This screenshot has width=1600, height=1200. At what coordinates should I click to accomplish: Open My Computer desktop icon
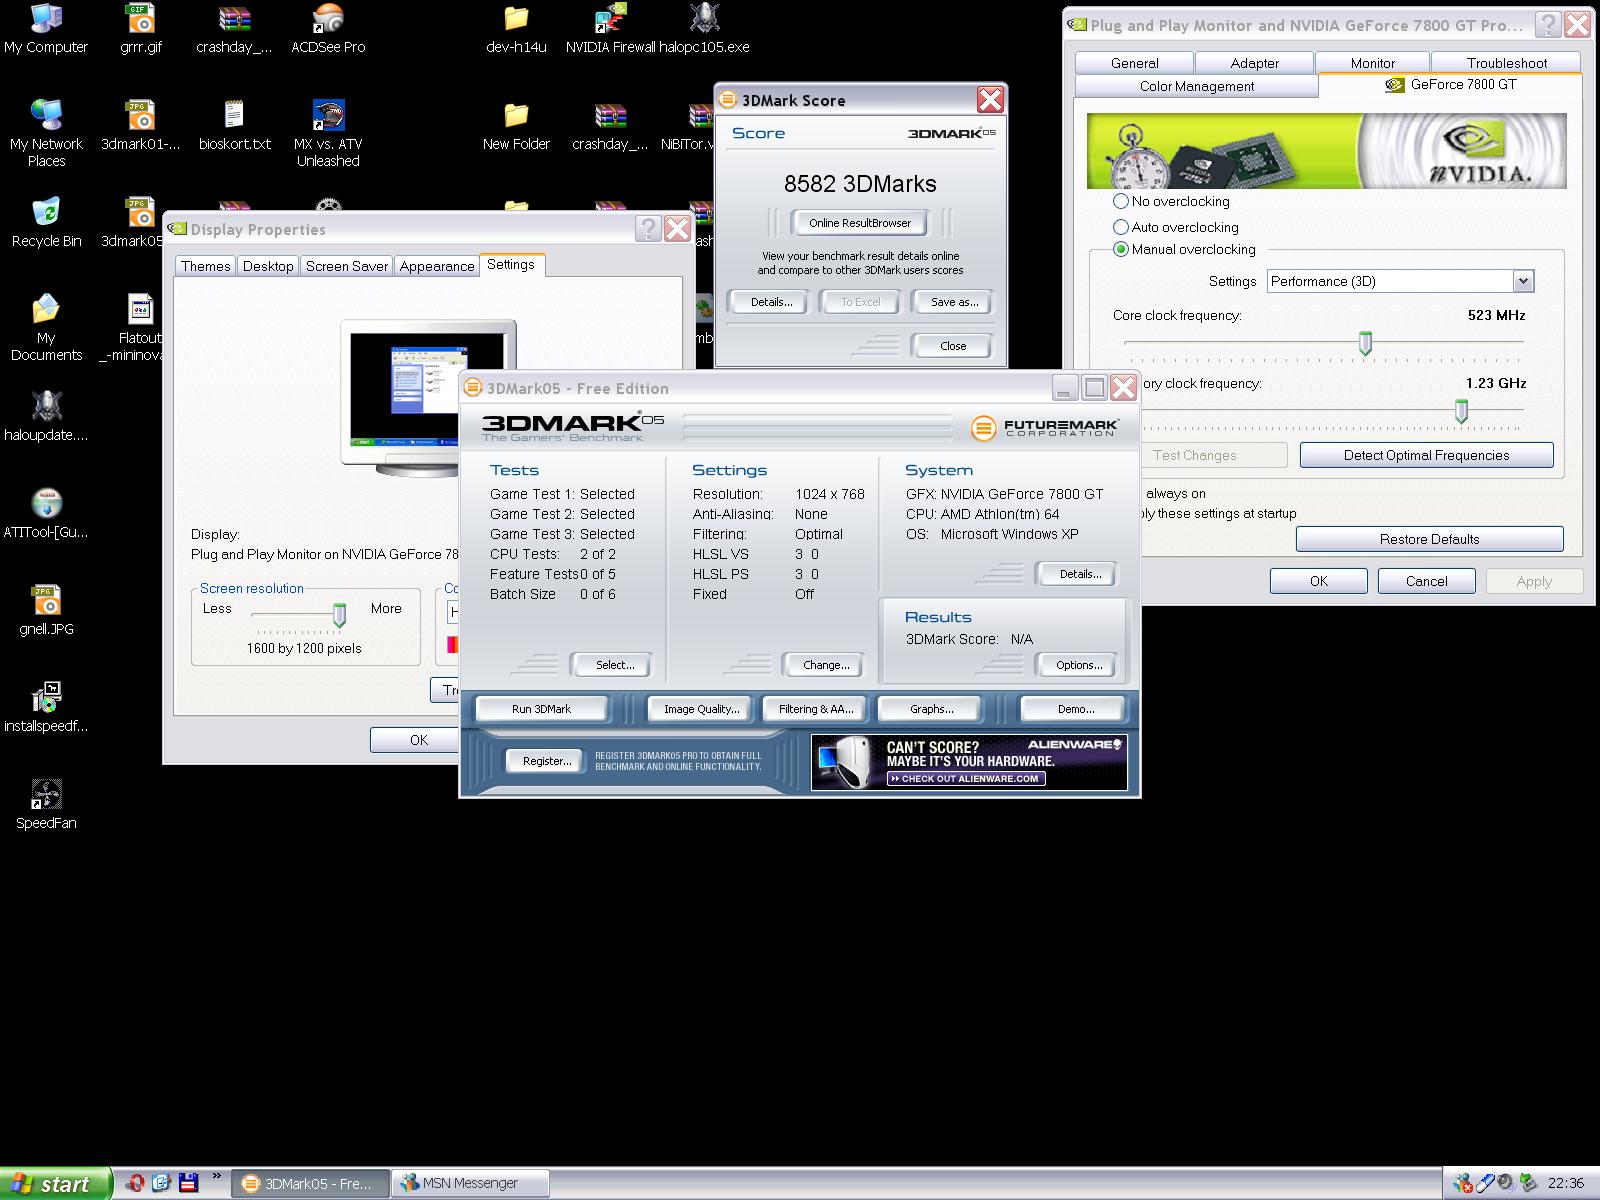(46, 29)
